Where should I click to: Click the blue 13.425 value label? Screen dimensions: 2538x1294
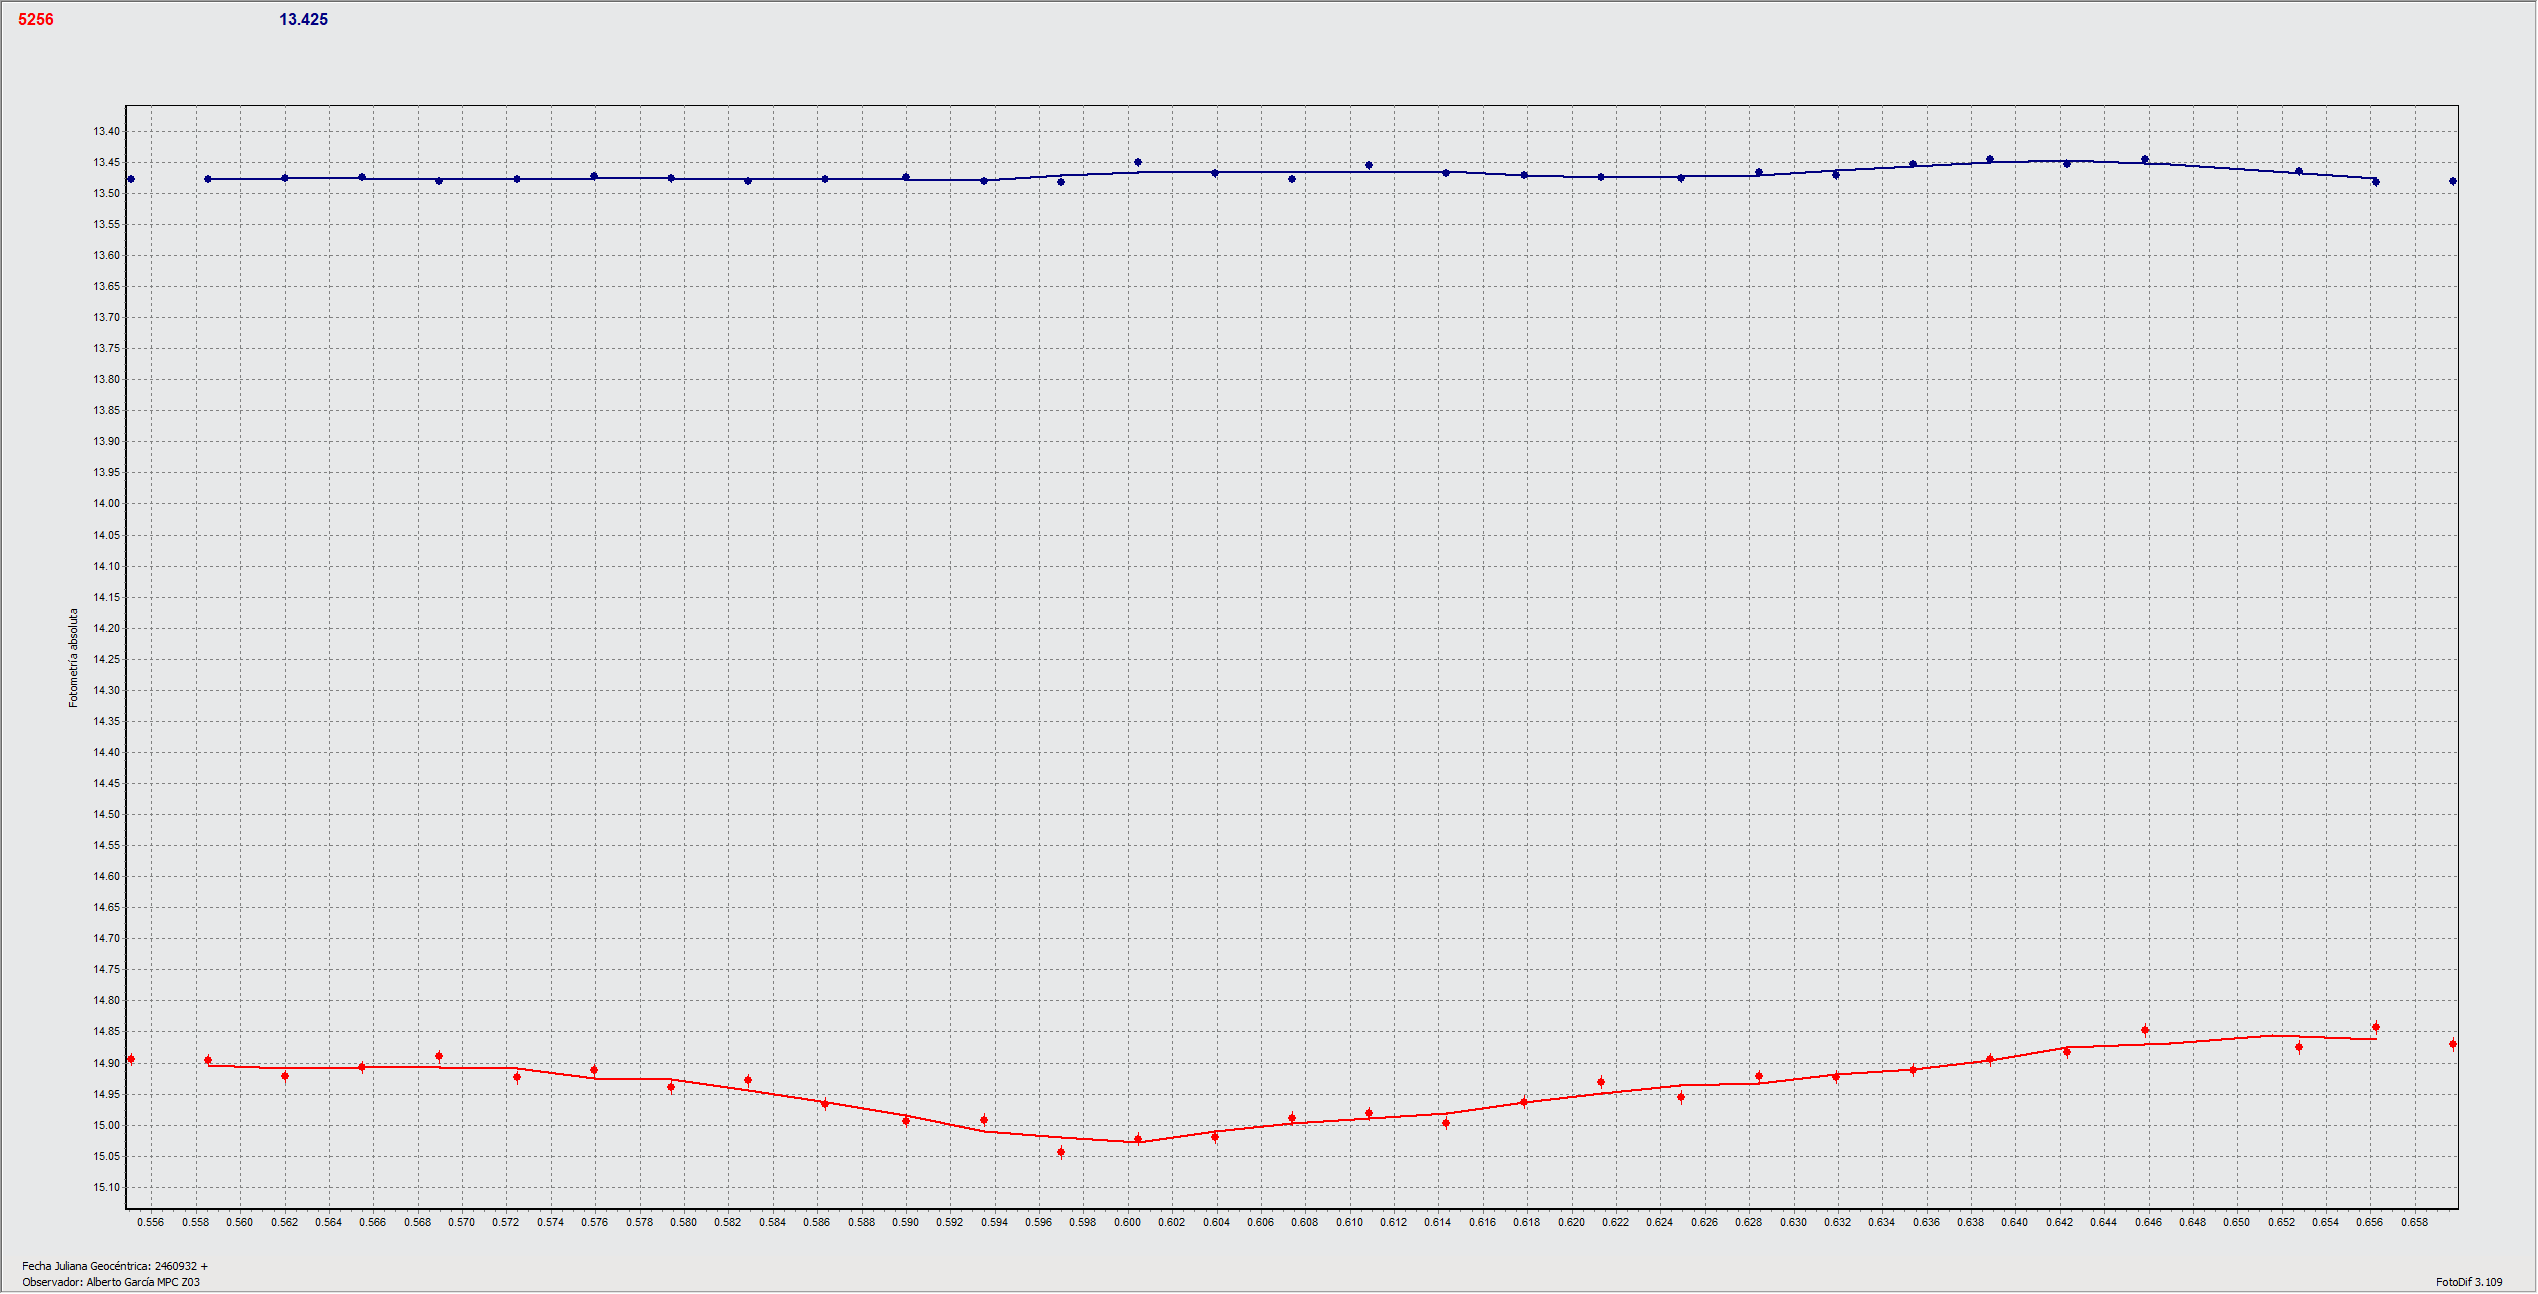tap(303, 20)
